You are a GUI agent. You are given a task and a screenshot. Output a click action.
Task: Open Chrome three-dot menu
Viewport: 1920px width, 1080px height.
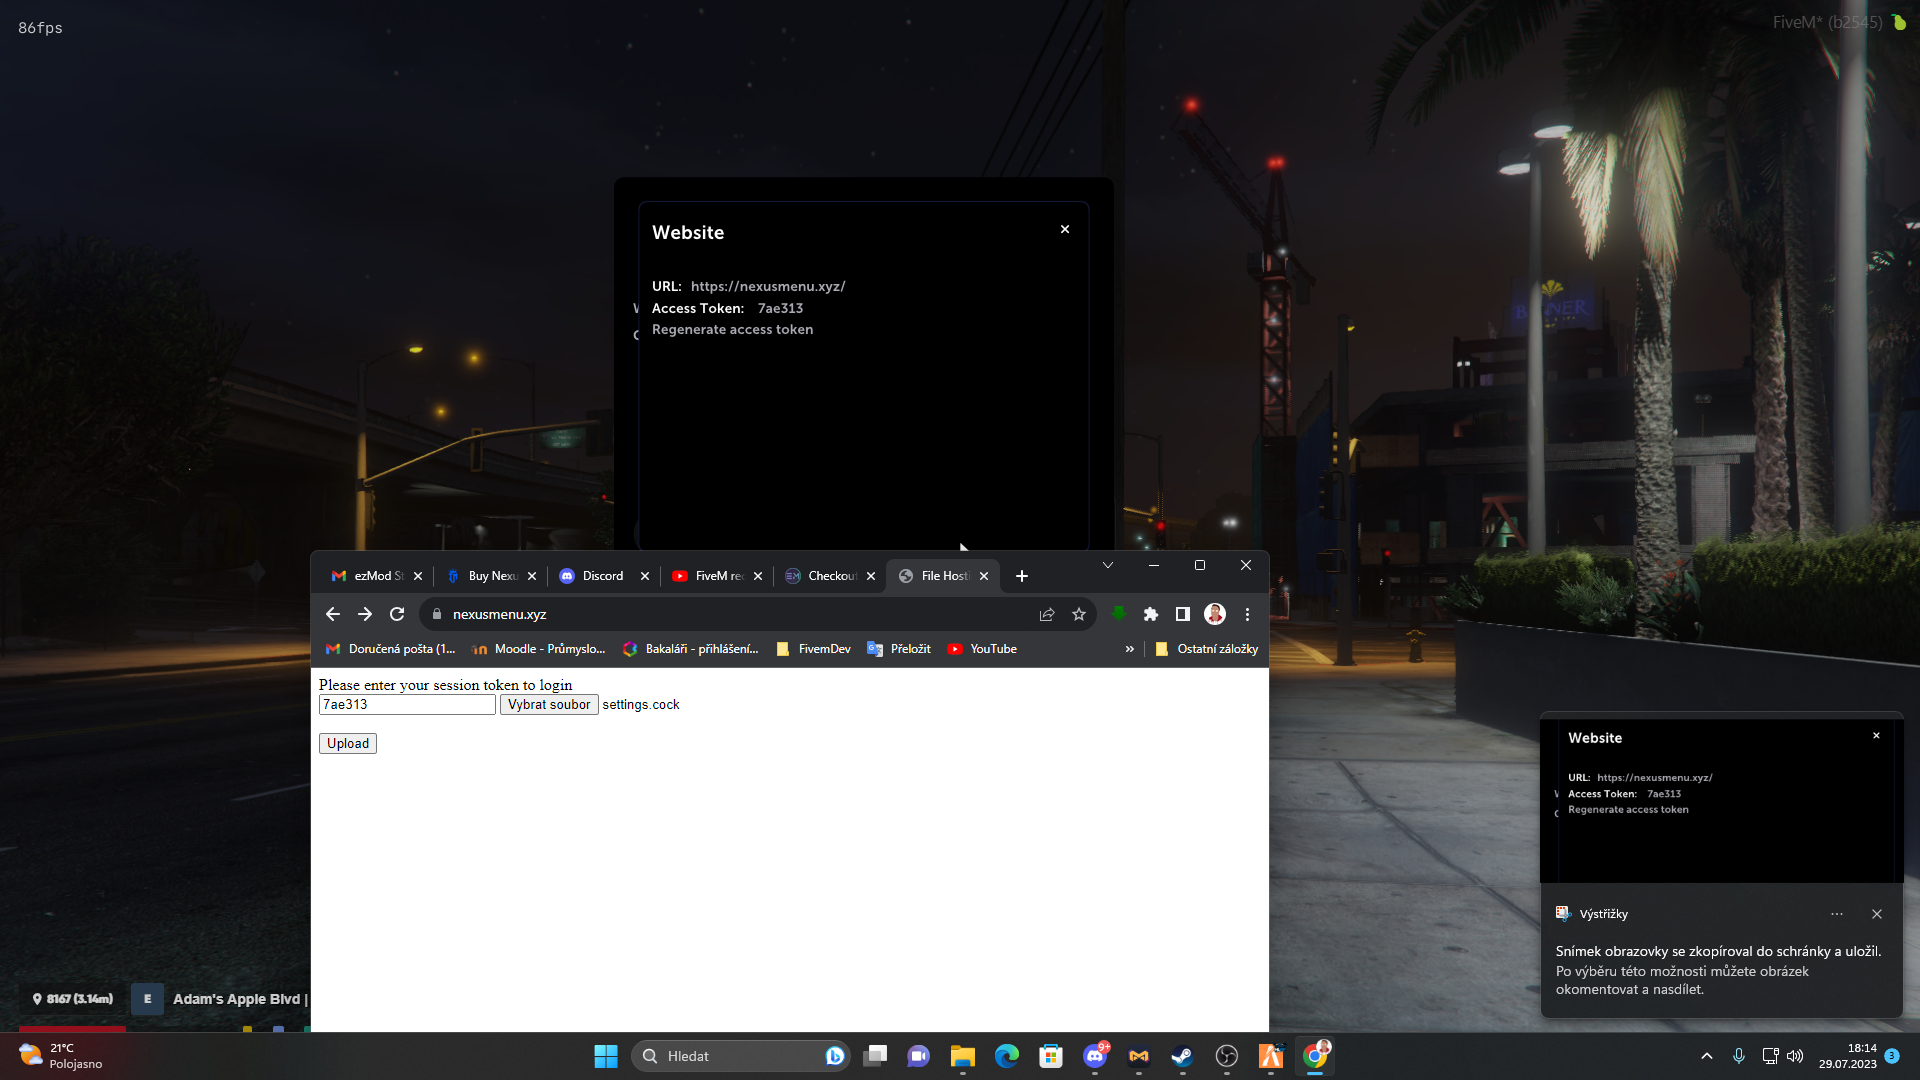1247,614
